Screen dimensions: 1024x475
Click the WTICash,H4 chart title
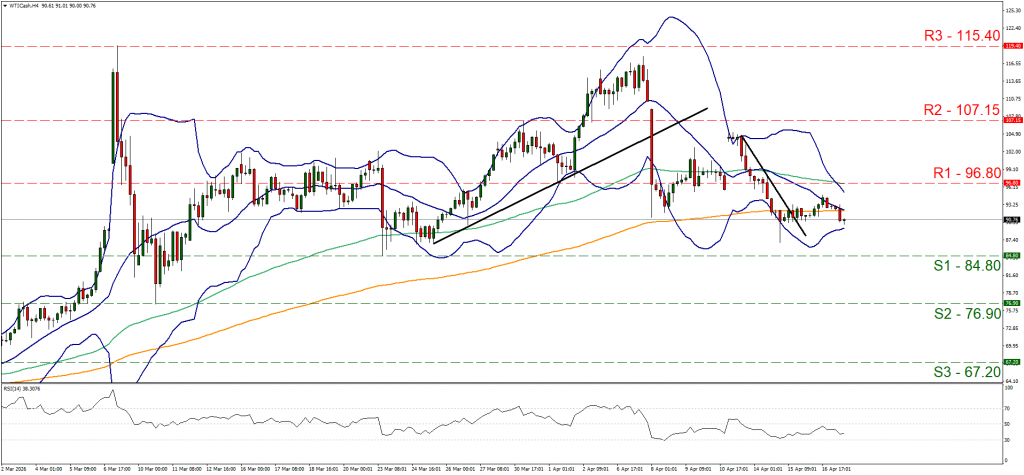(26, 4)
